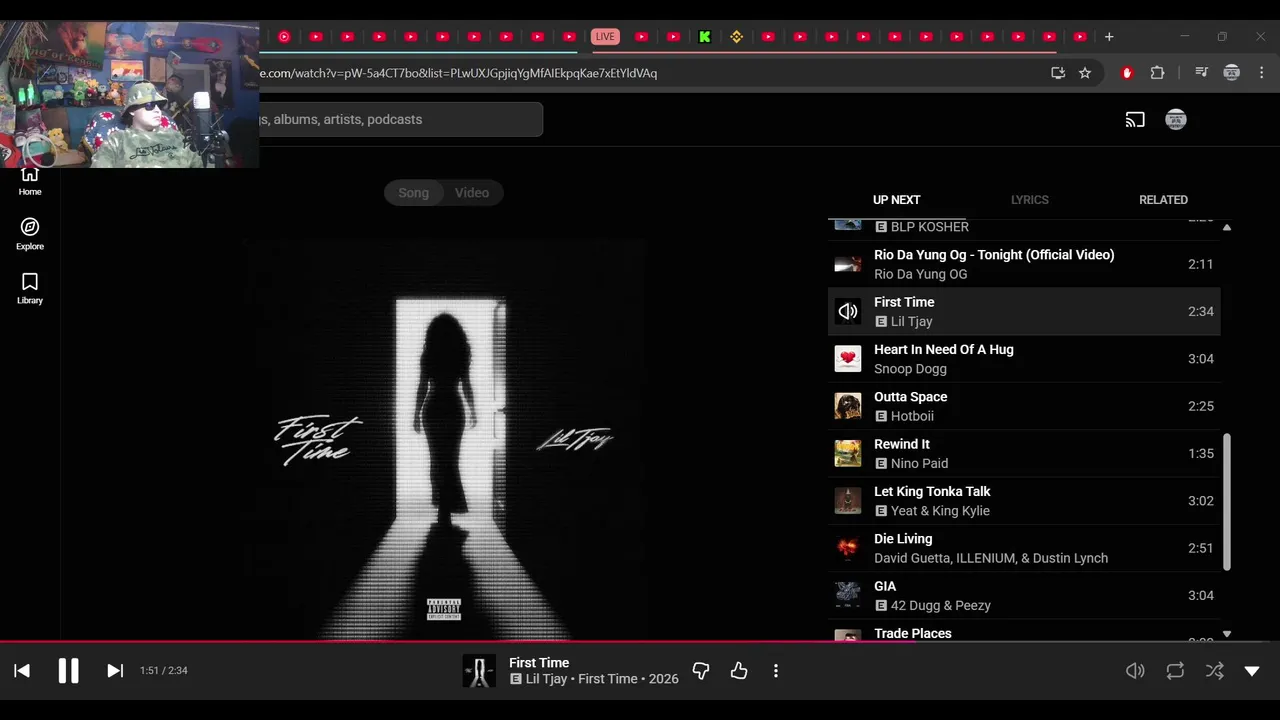Open the Lil Tjay link in player bar

[x=546, y=679]
